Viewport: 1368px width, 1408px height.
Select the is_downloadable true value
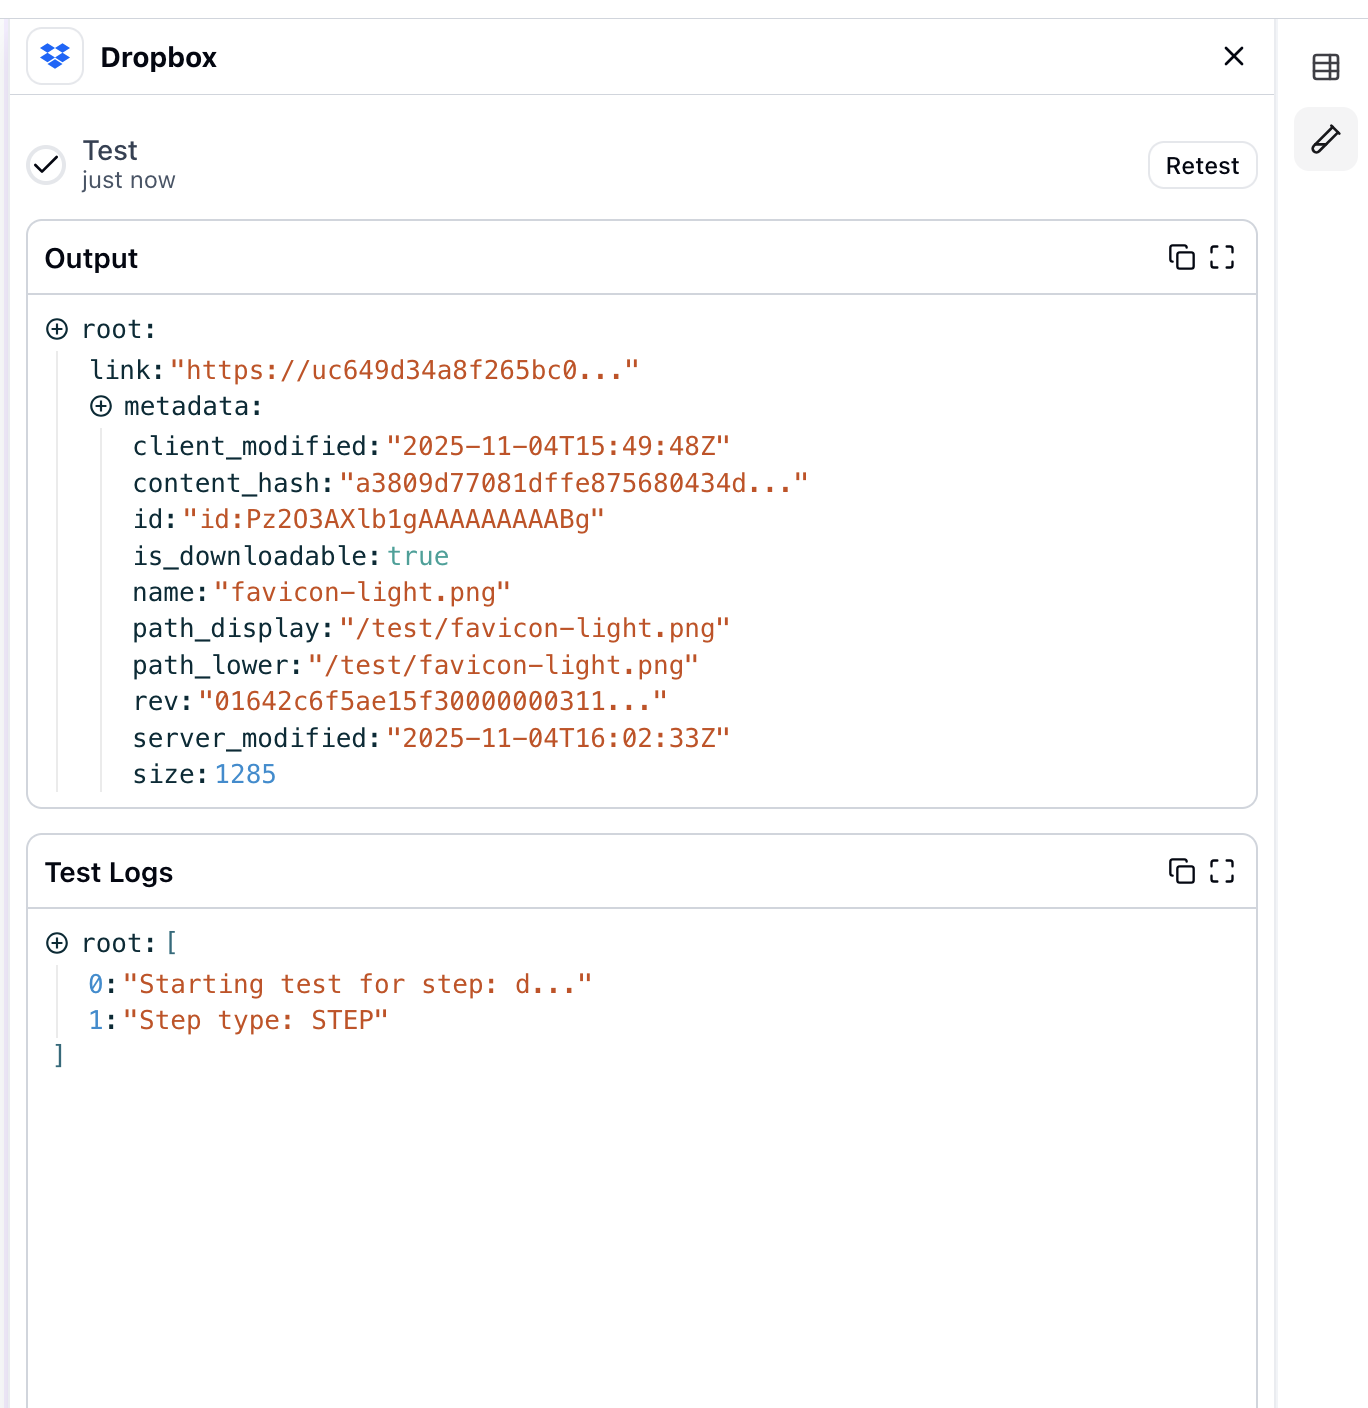[418, 557]
